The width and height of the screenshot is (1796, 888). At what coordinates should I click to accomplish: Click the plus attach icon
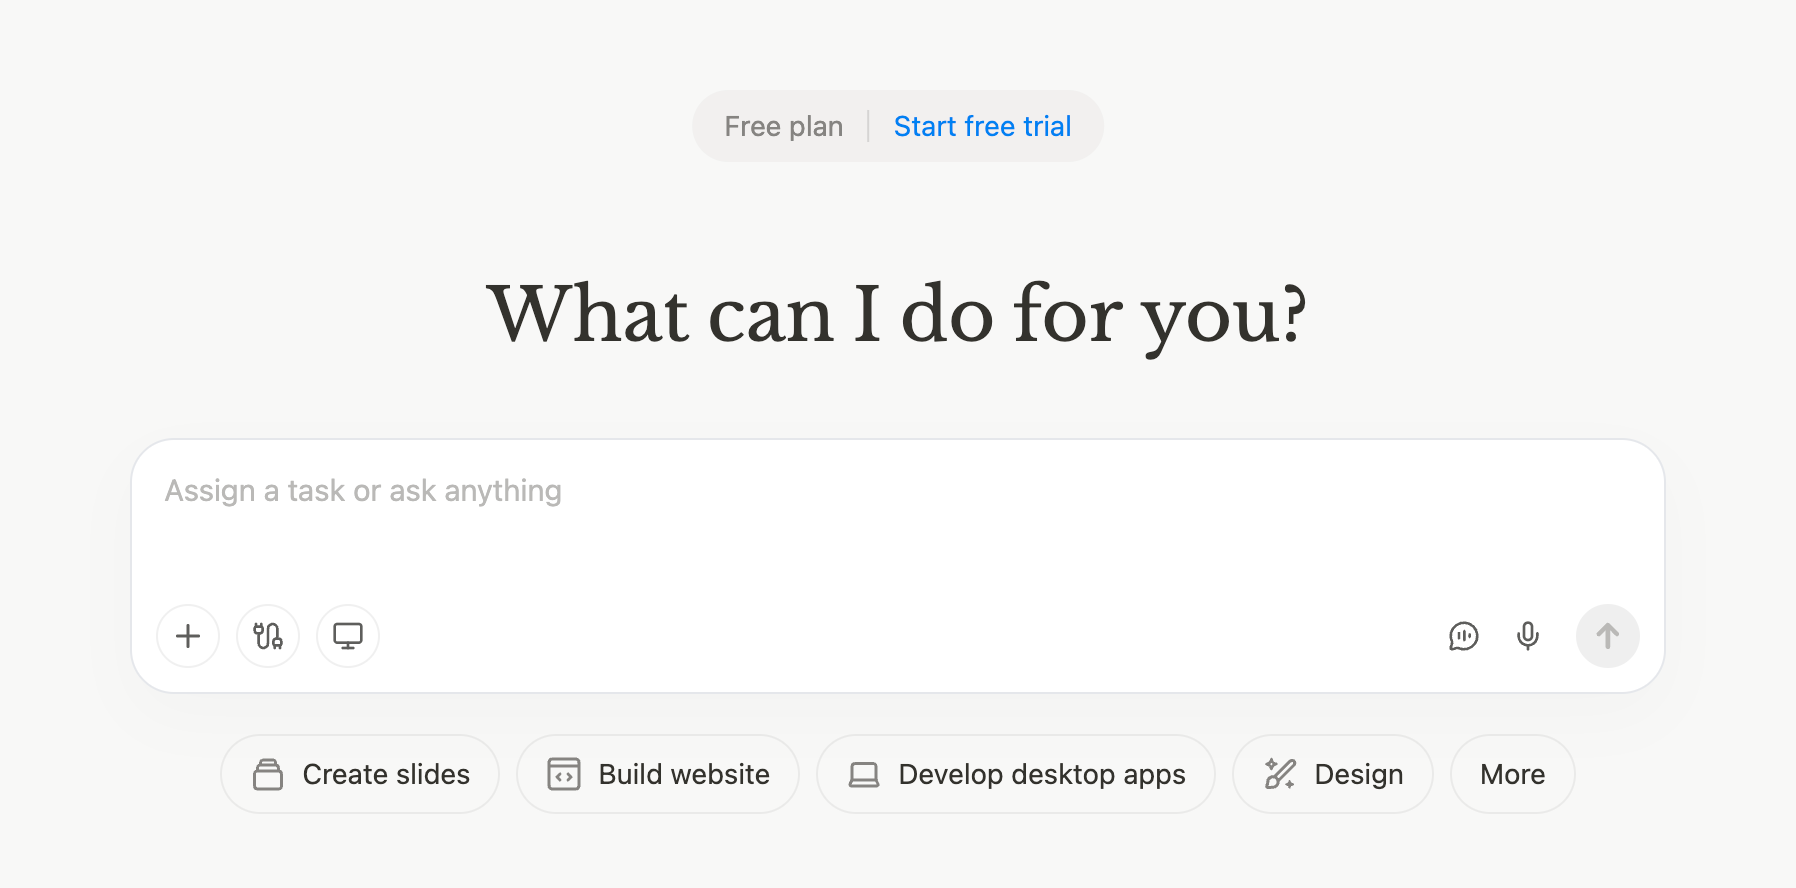coord(188,636)
